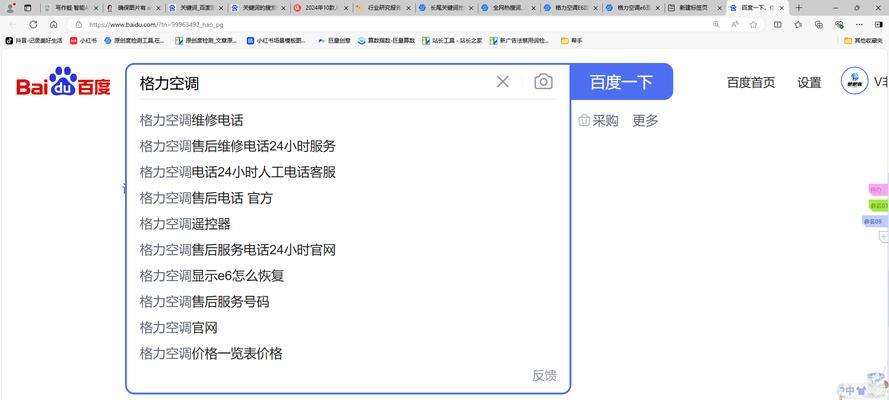Expand the 其他收藏夹 bookmarks folder
This screenshot has height=400, width=889.
(x=863, y=41)
